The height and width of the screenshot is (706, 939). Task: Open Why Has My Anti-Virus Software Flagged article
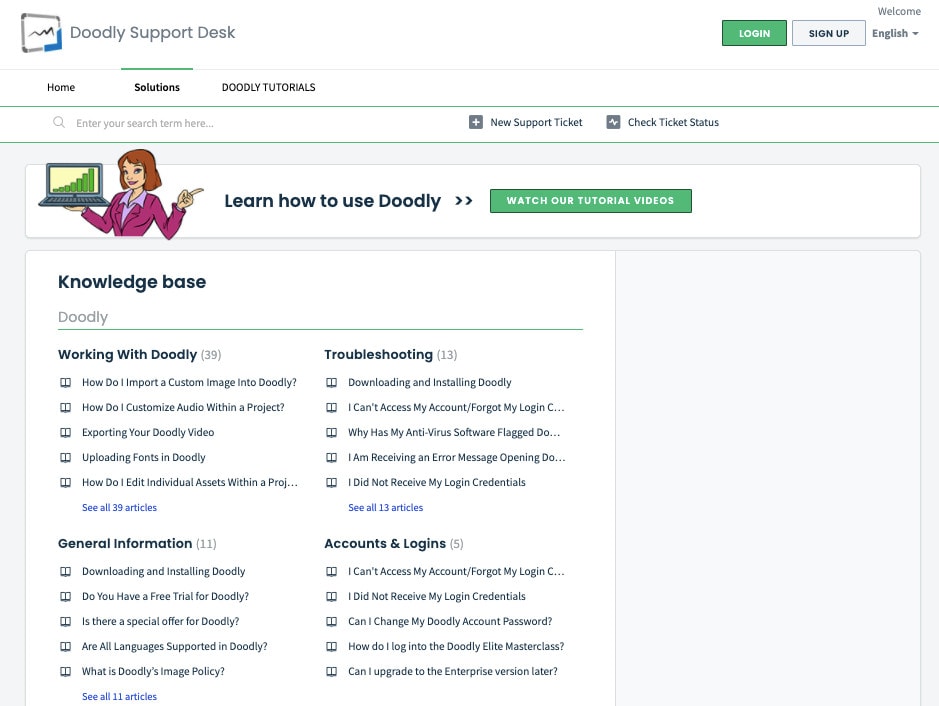[455, 432]
